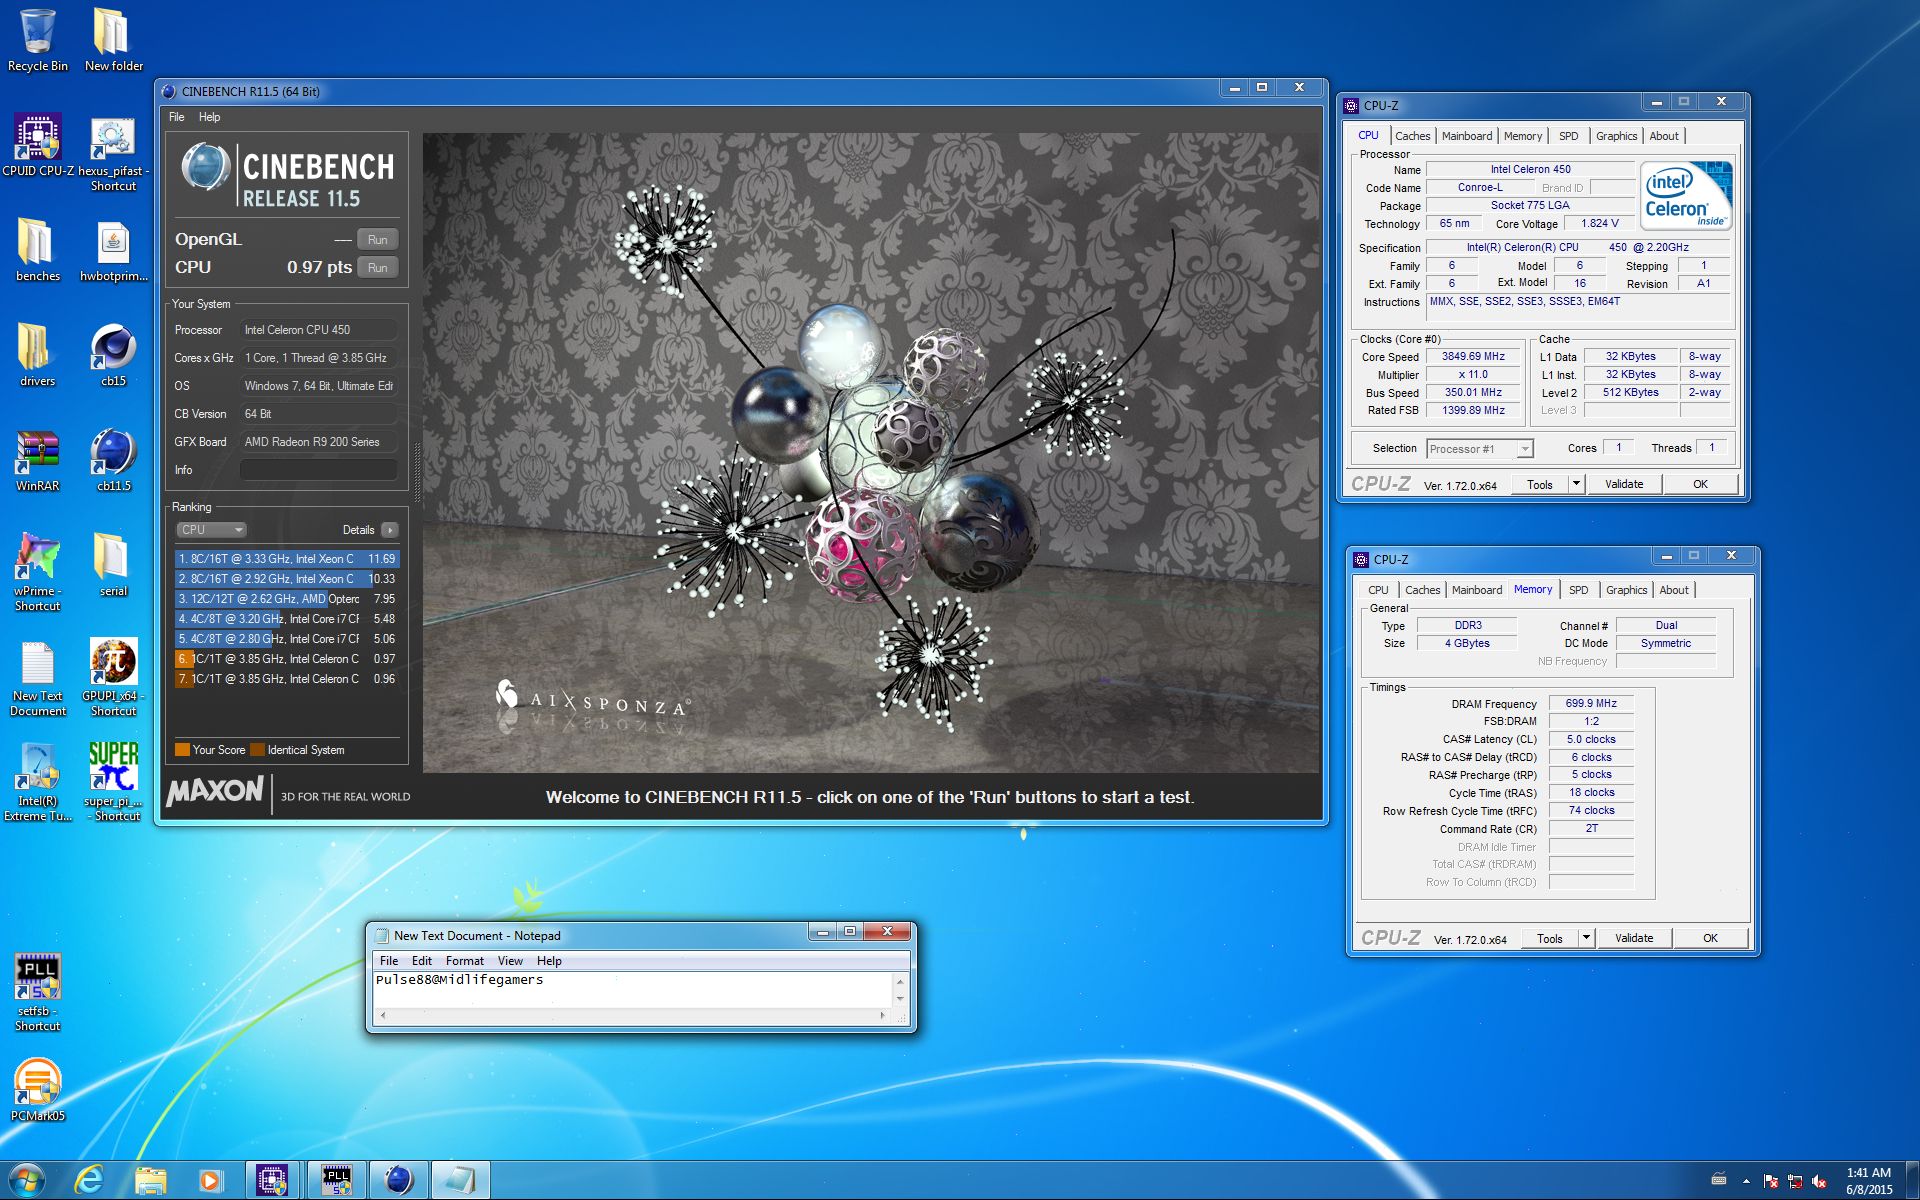Switch to Caches tab in upper CPU-Z
This screenshot has height=1200, width=1920.
[1413, 136]
